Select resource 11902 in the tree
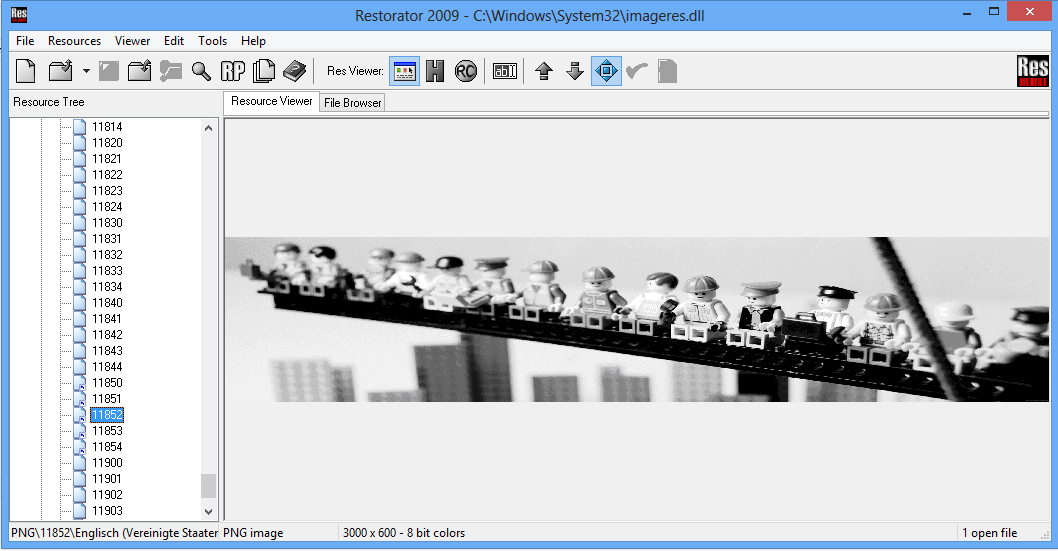 107,495
